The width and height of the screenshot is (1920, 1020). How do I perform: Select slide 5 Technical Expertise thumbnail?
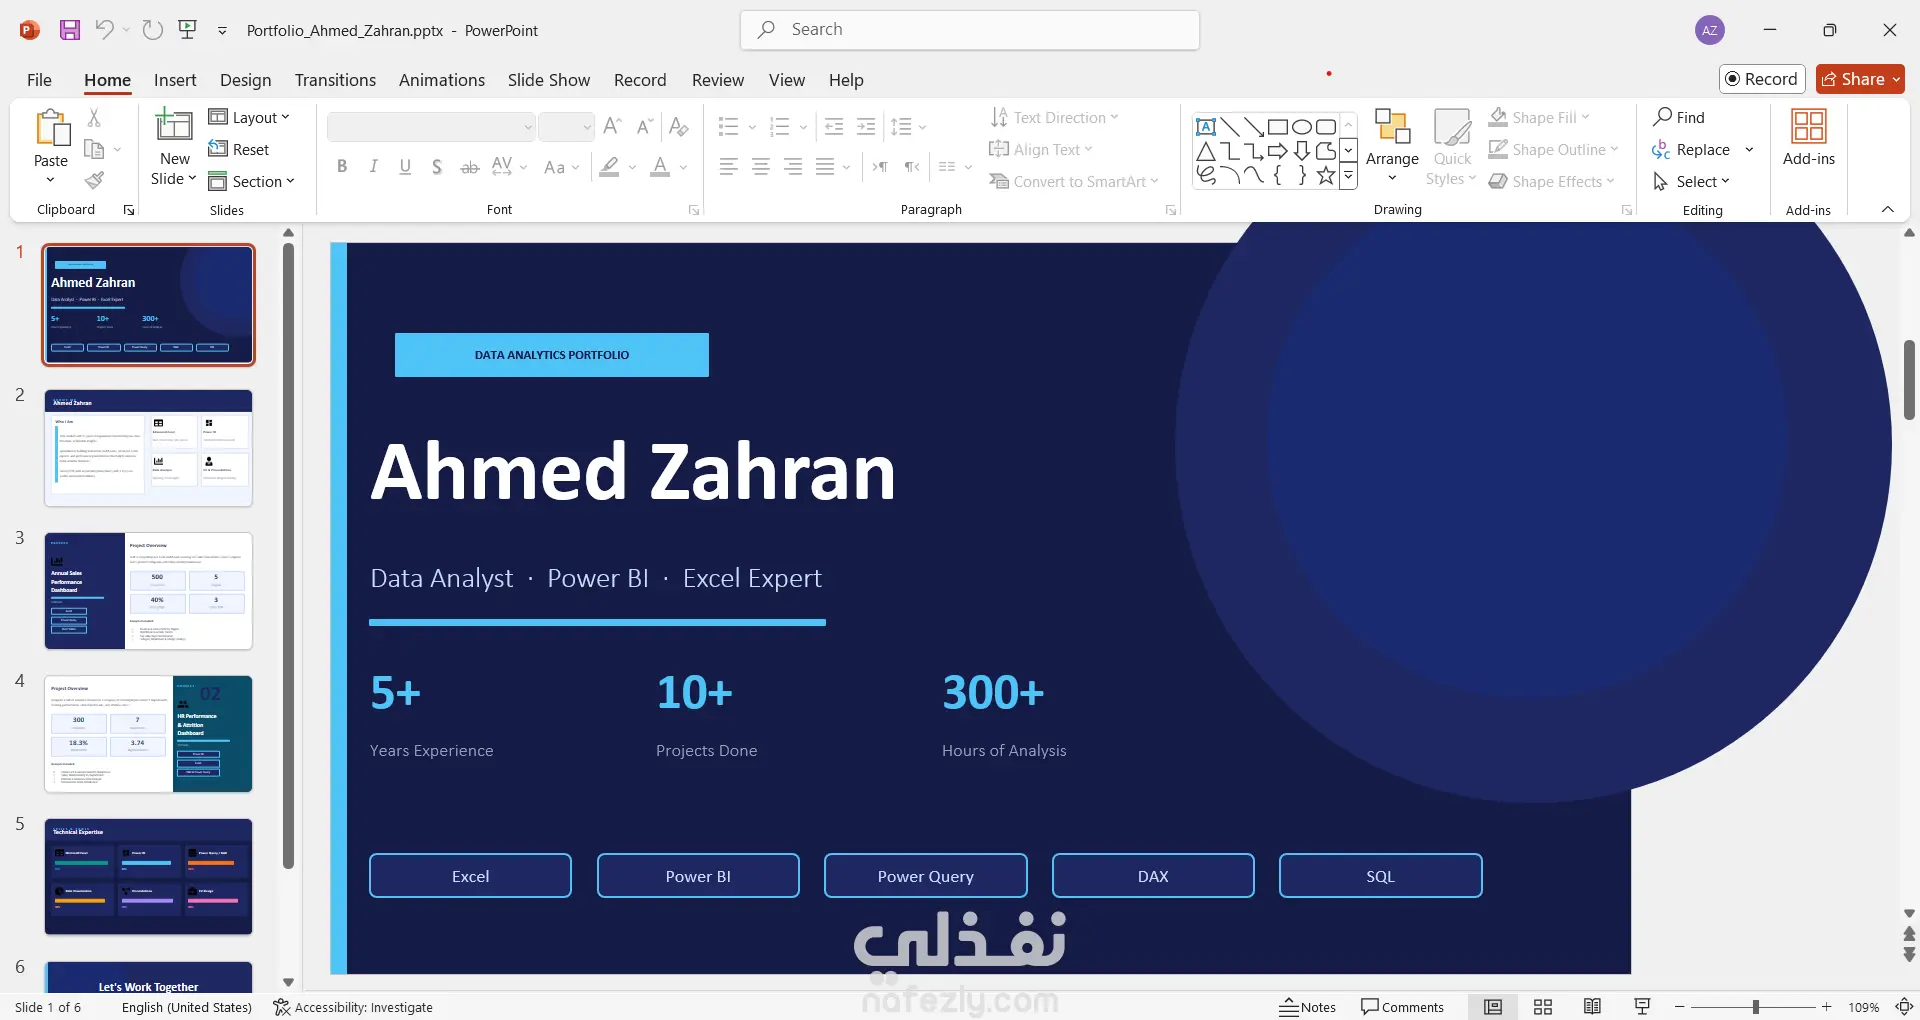[x=148, y=877]
